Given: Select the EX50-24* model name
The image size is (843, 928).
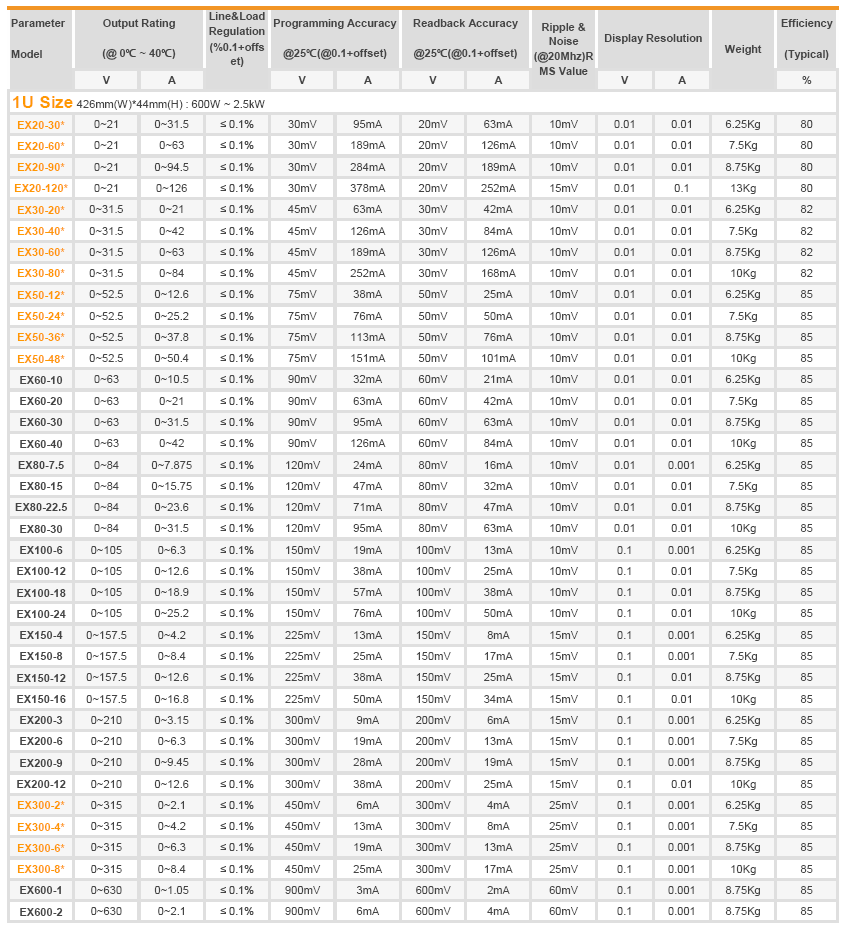Looking at the screenshot, I should [x=41, y=316].
